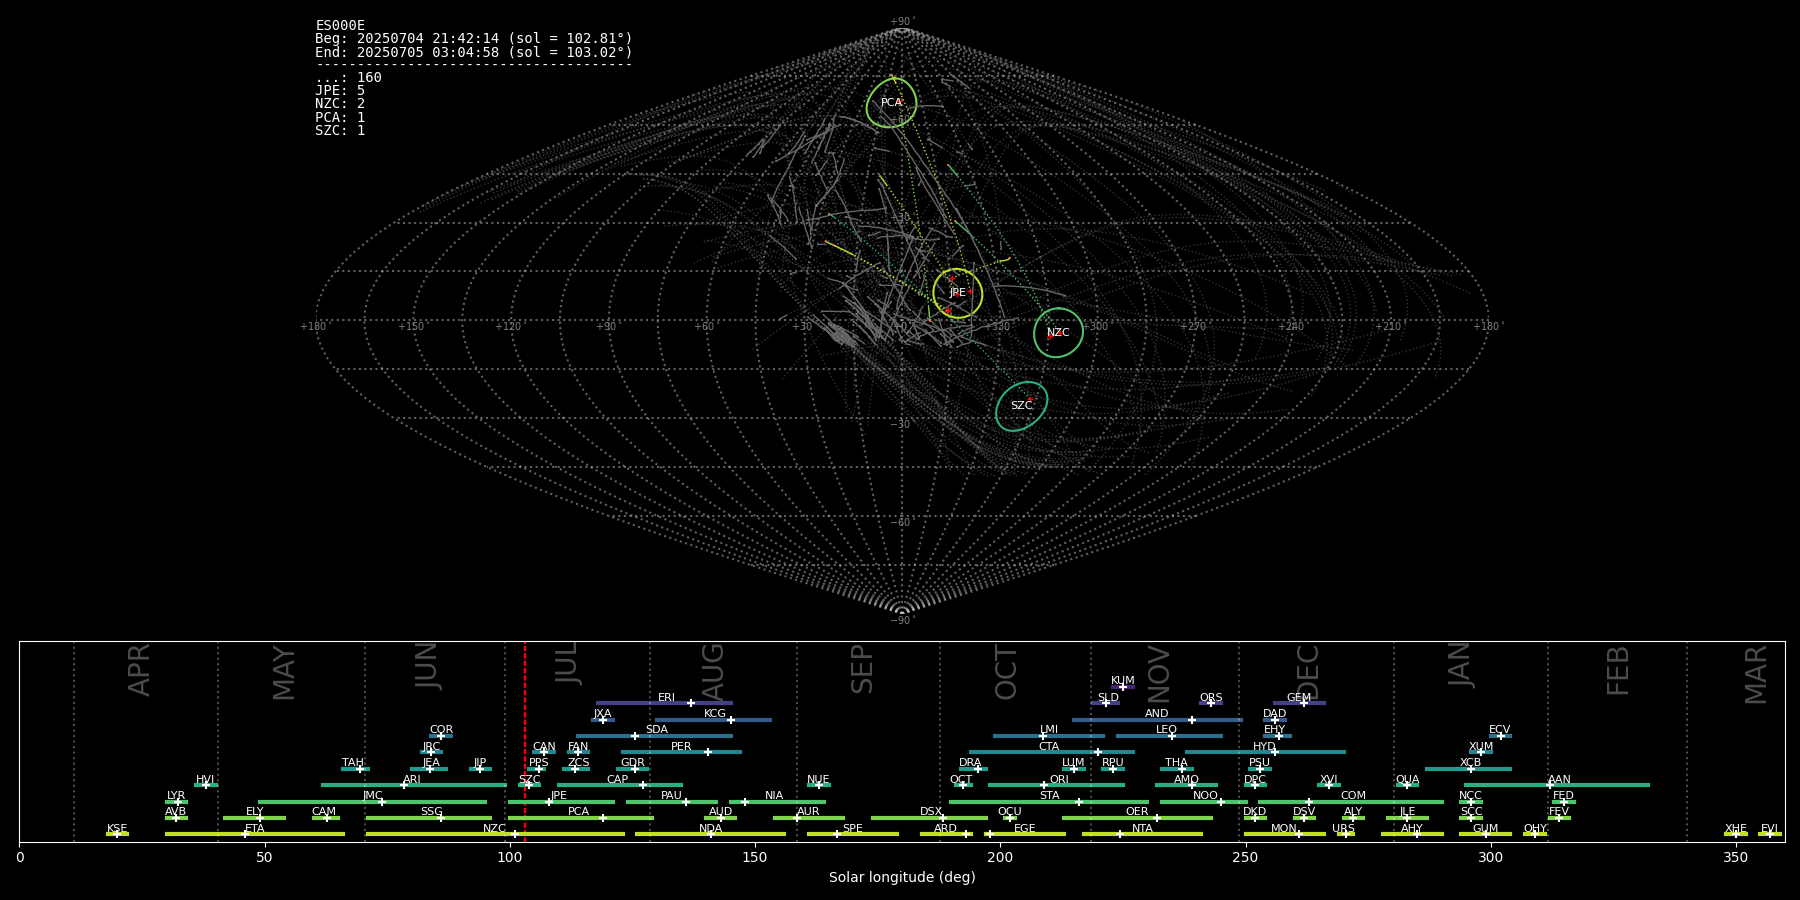Click the COM shower label on timeline

click(1354, 796)
